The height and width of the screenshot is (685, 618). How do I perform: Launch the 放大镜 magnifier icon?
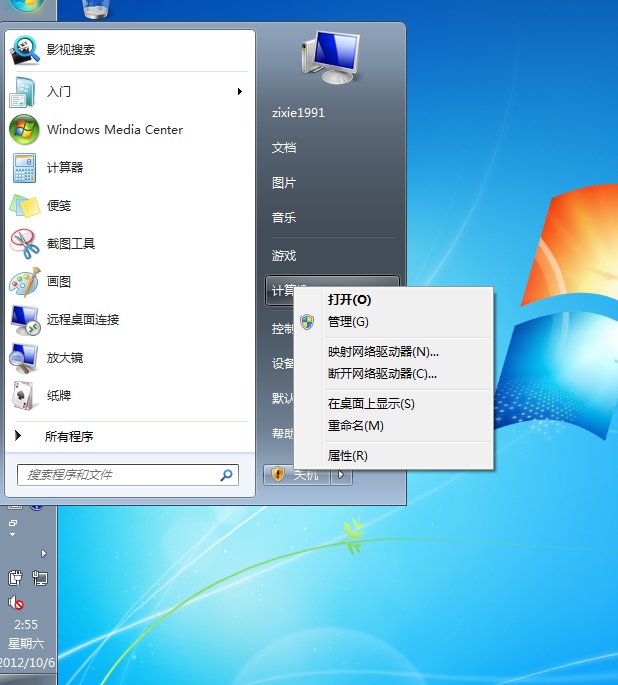(24, 358)
